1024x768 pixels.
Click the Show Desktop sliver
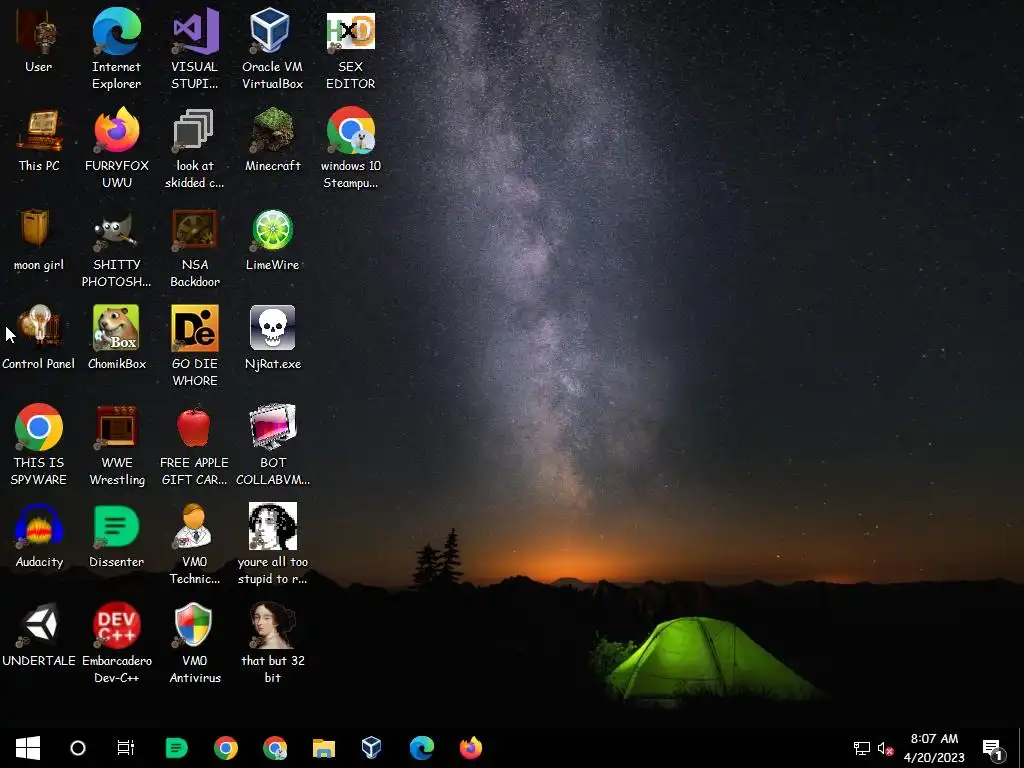[1021, 748]
